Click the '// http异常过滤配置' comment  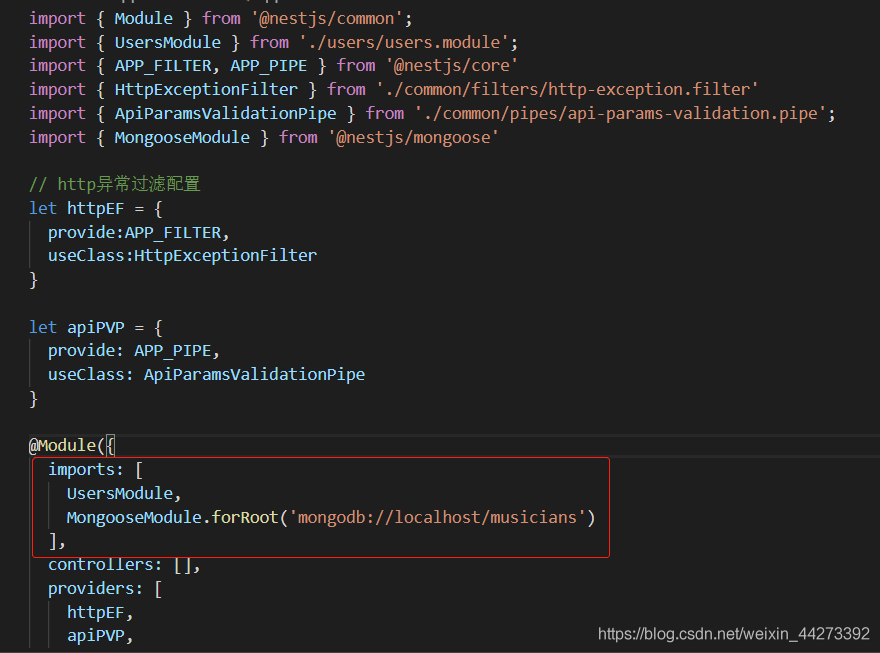pos(114,184)
